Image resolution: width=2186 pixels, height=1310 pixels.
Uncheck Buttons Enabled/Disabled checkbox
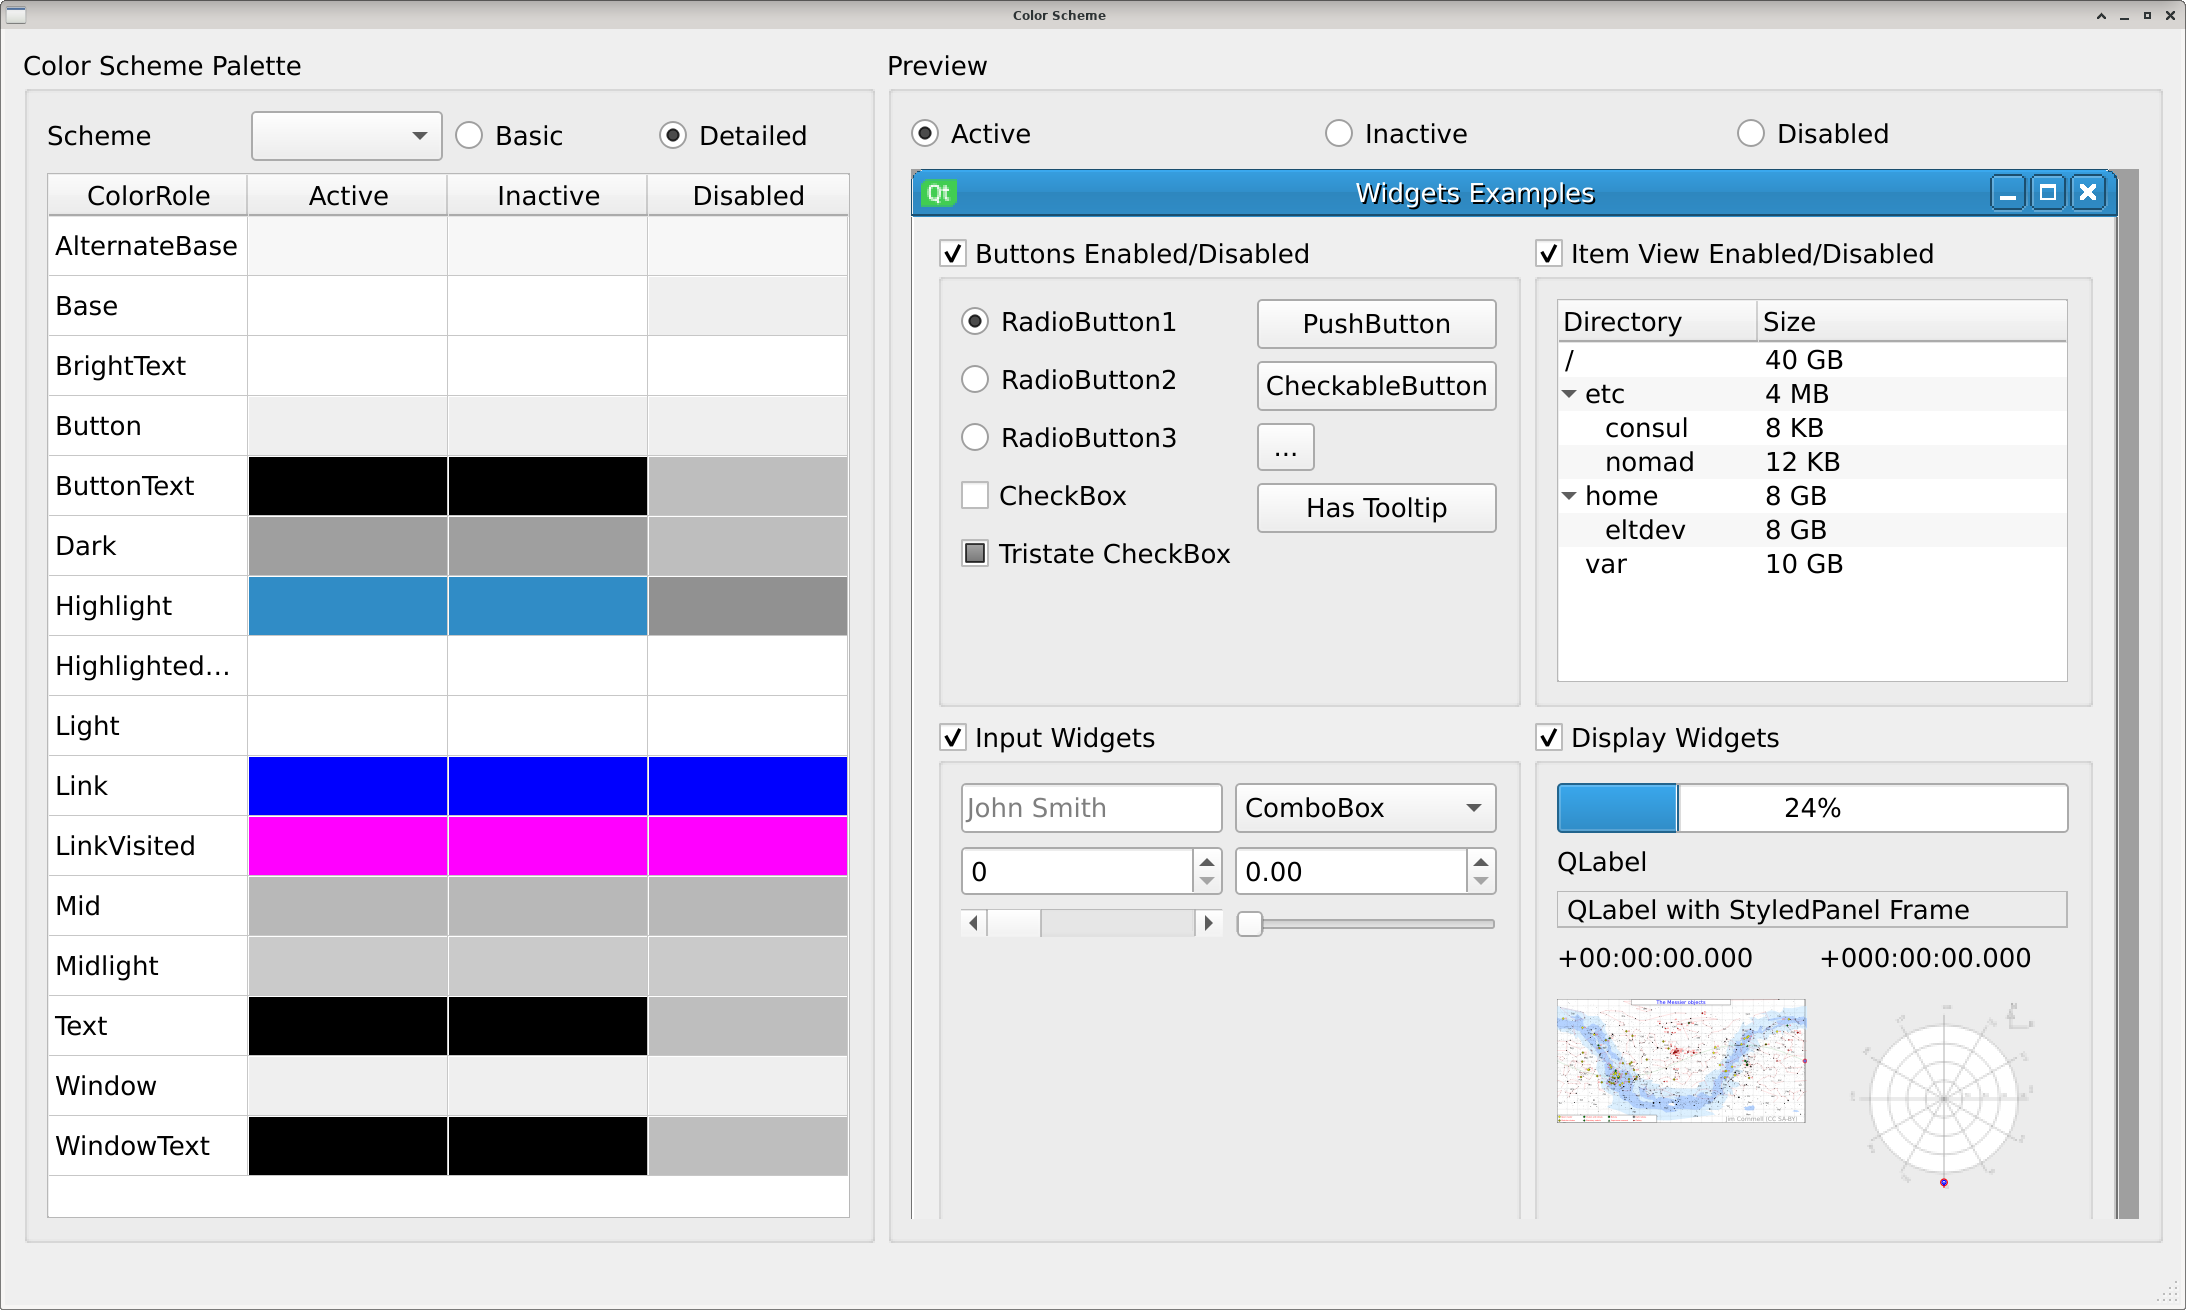[x=953, y=253]
